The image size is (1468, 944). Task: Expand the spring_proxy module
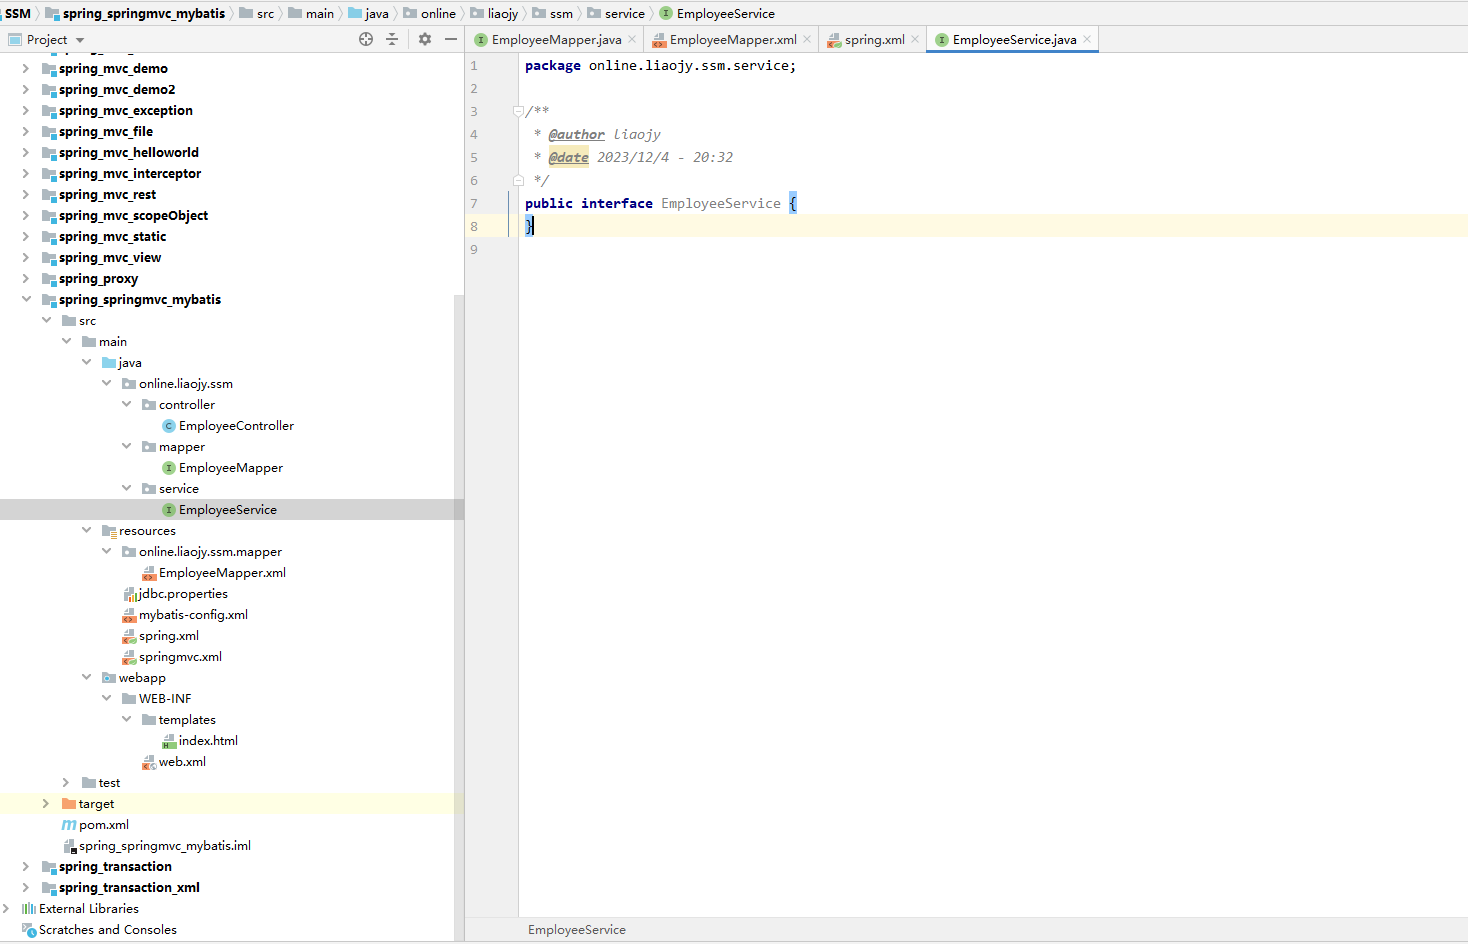click(x=26, y=278)
